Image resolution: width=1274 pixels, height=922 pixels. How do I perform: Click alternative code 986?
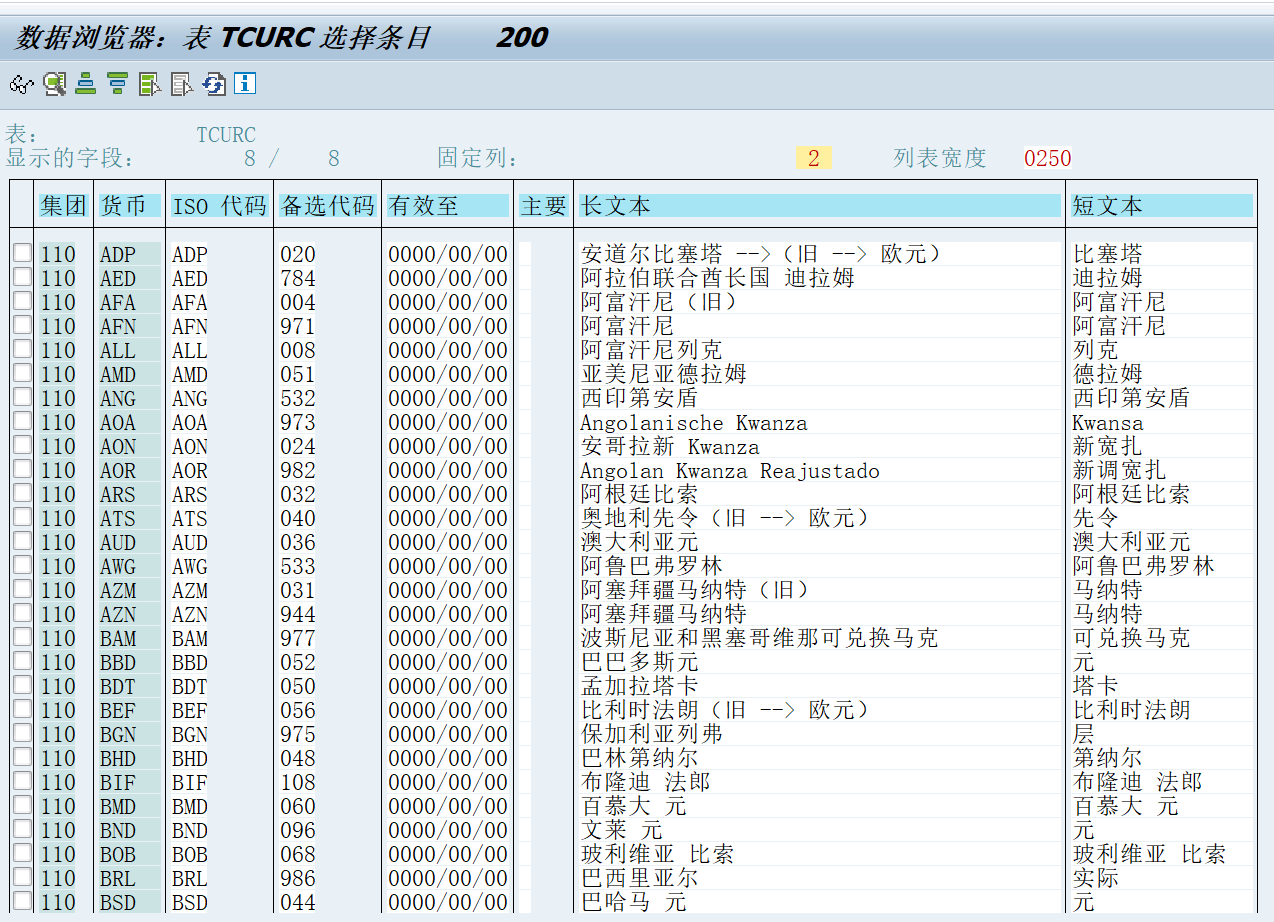[x=298, y=878]
